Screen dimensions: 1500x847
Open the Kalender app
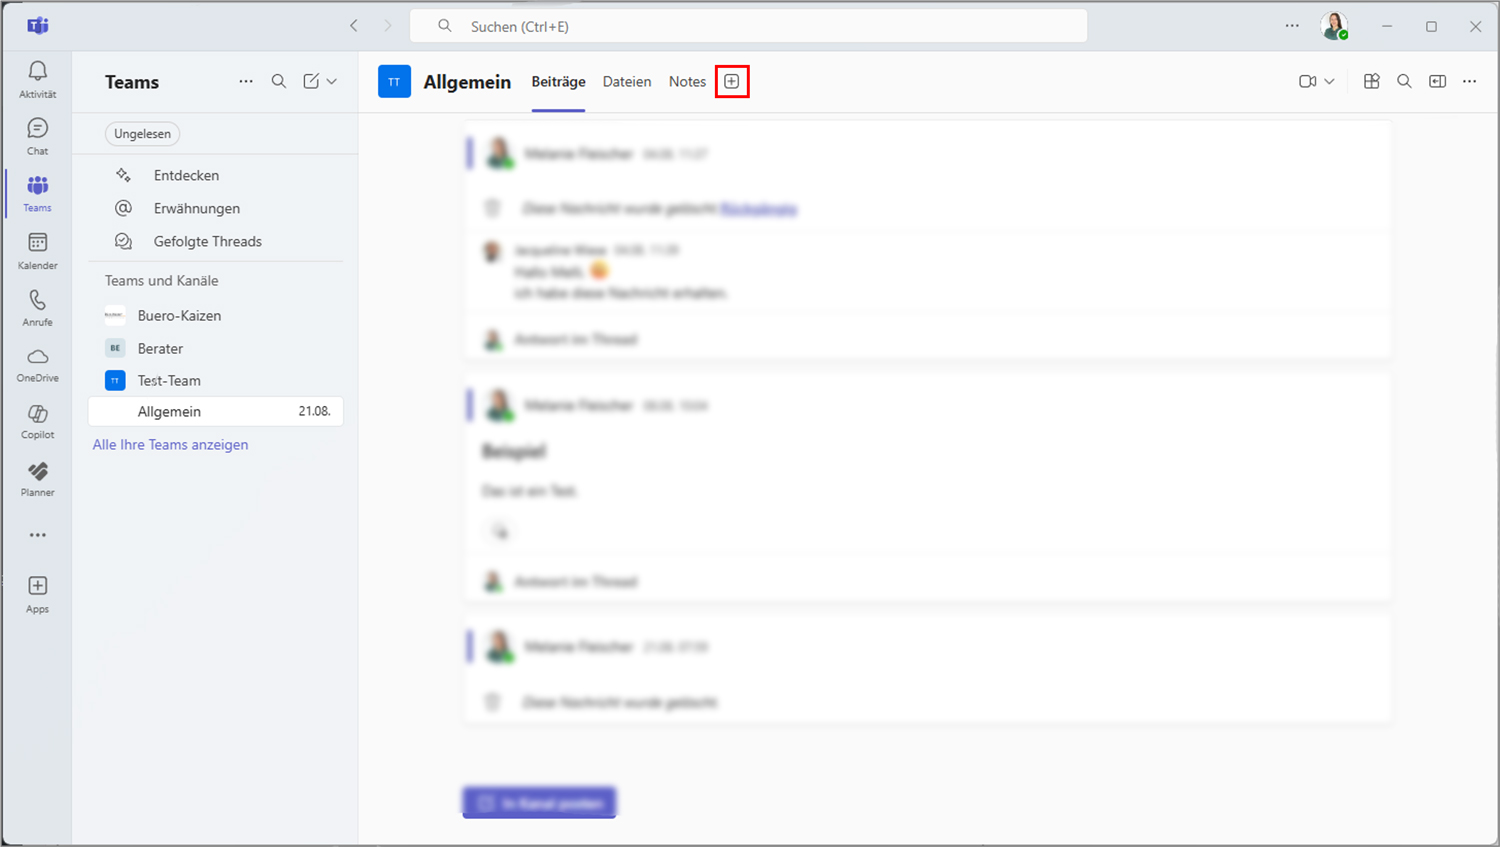click(x=37, y=251)
